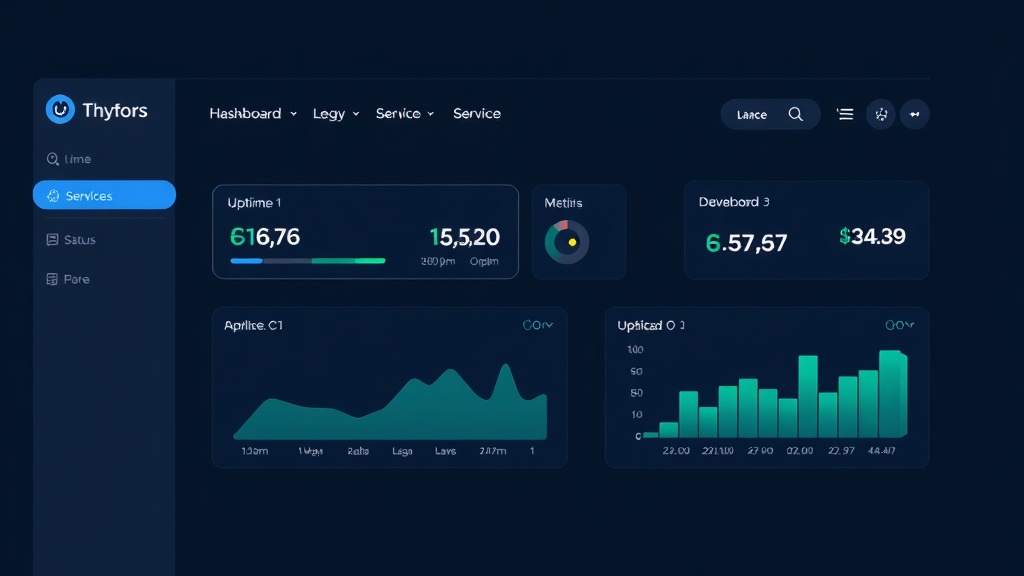Click the $34.39 value on Deveobord 3 card
Screen dimensions: 1024x576
click(x=871, y=238)
